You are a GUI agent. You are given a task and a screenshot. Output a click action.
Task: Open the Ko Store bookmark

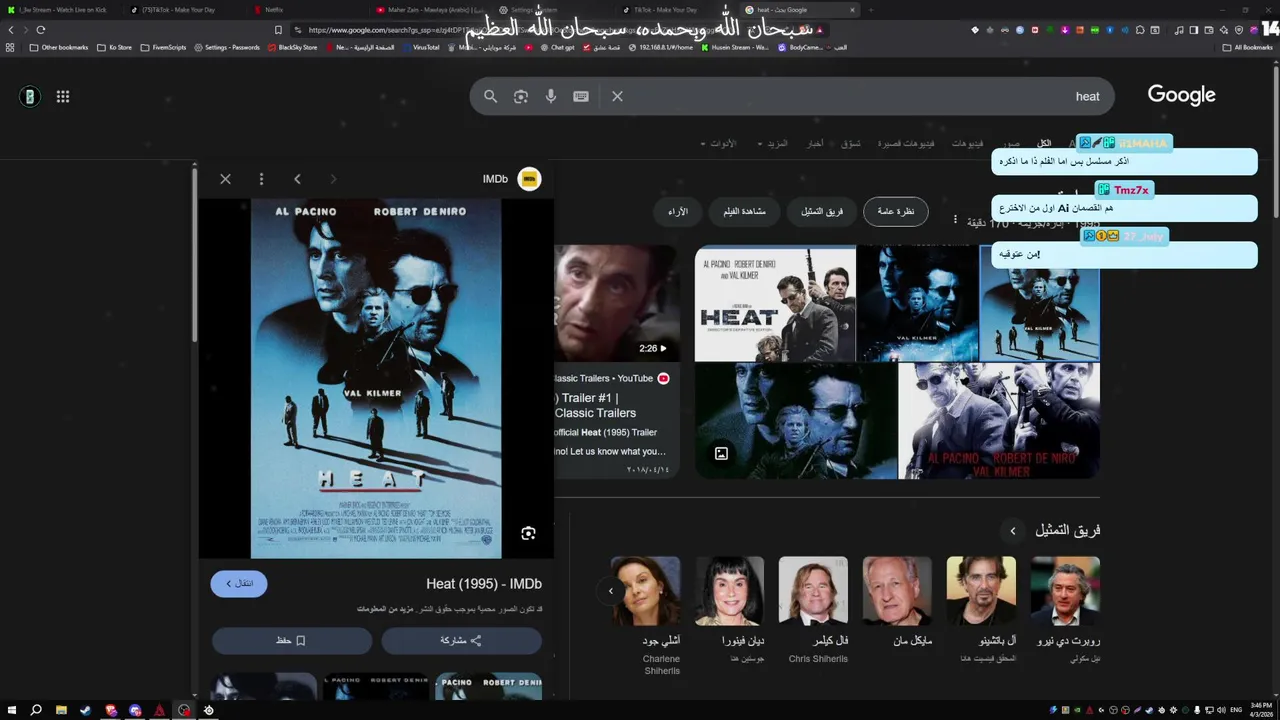click(114, 47)
